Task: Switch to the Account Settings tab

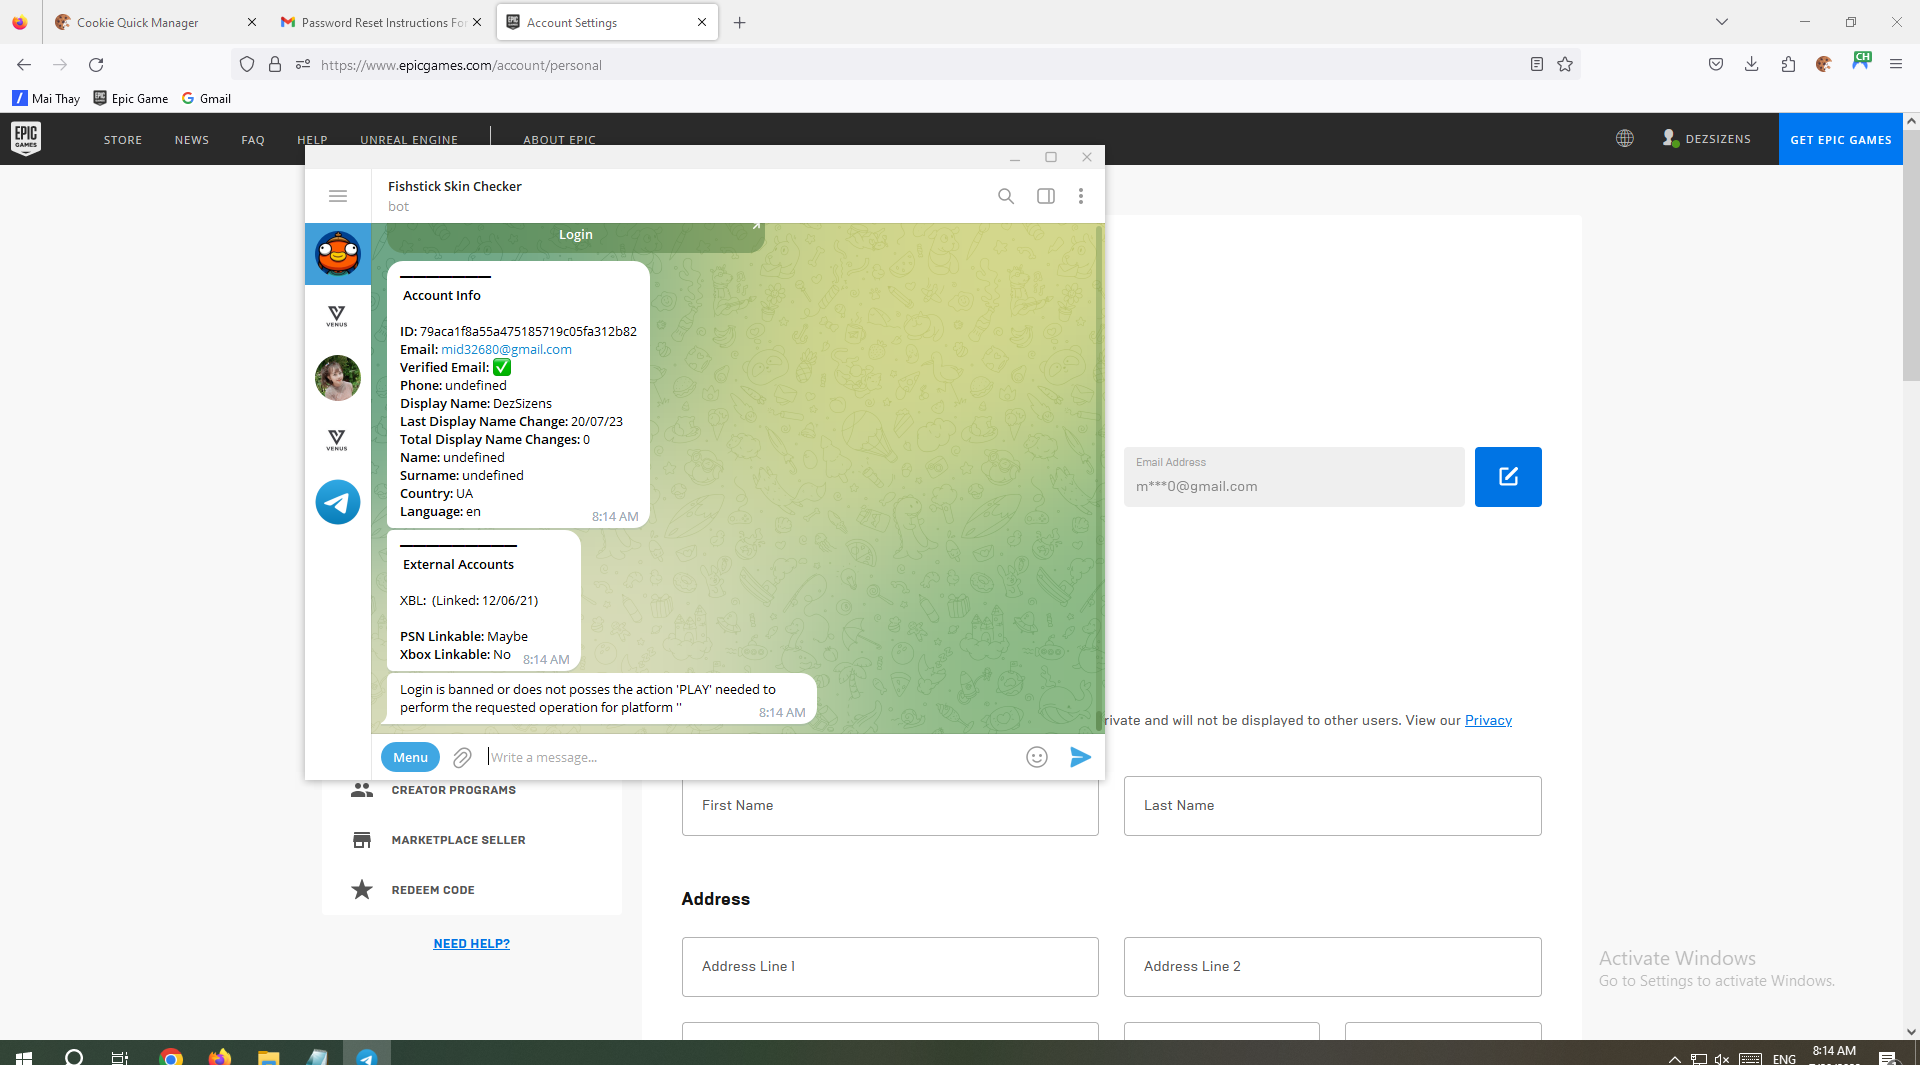Action: point(607,22)
